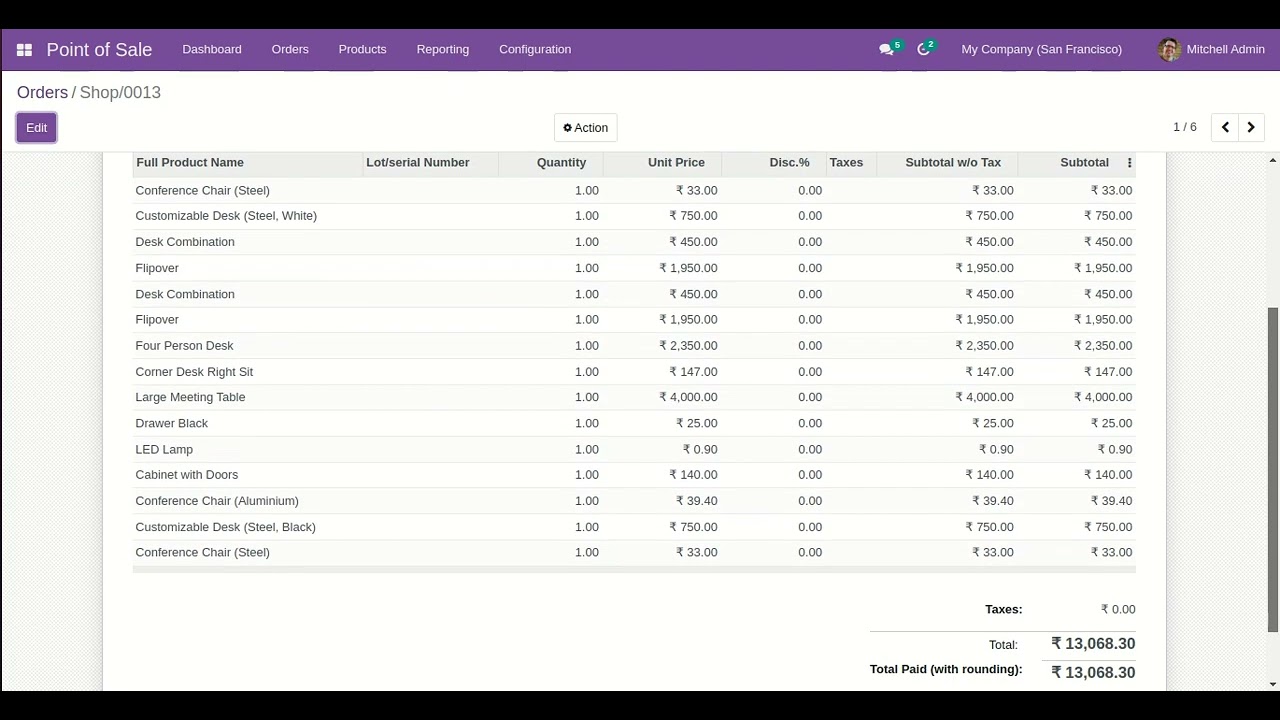Open the Action dropdown
The height and width of the screenshot is (720, 1280).
[586, 127]
